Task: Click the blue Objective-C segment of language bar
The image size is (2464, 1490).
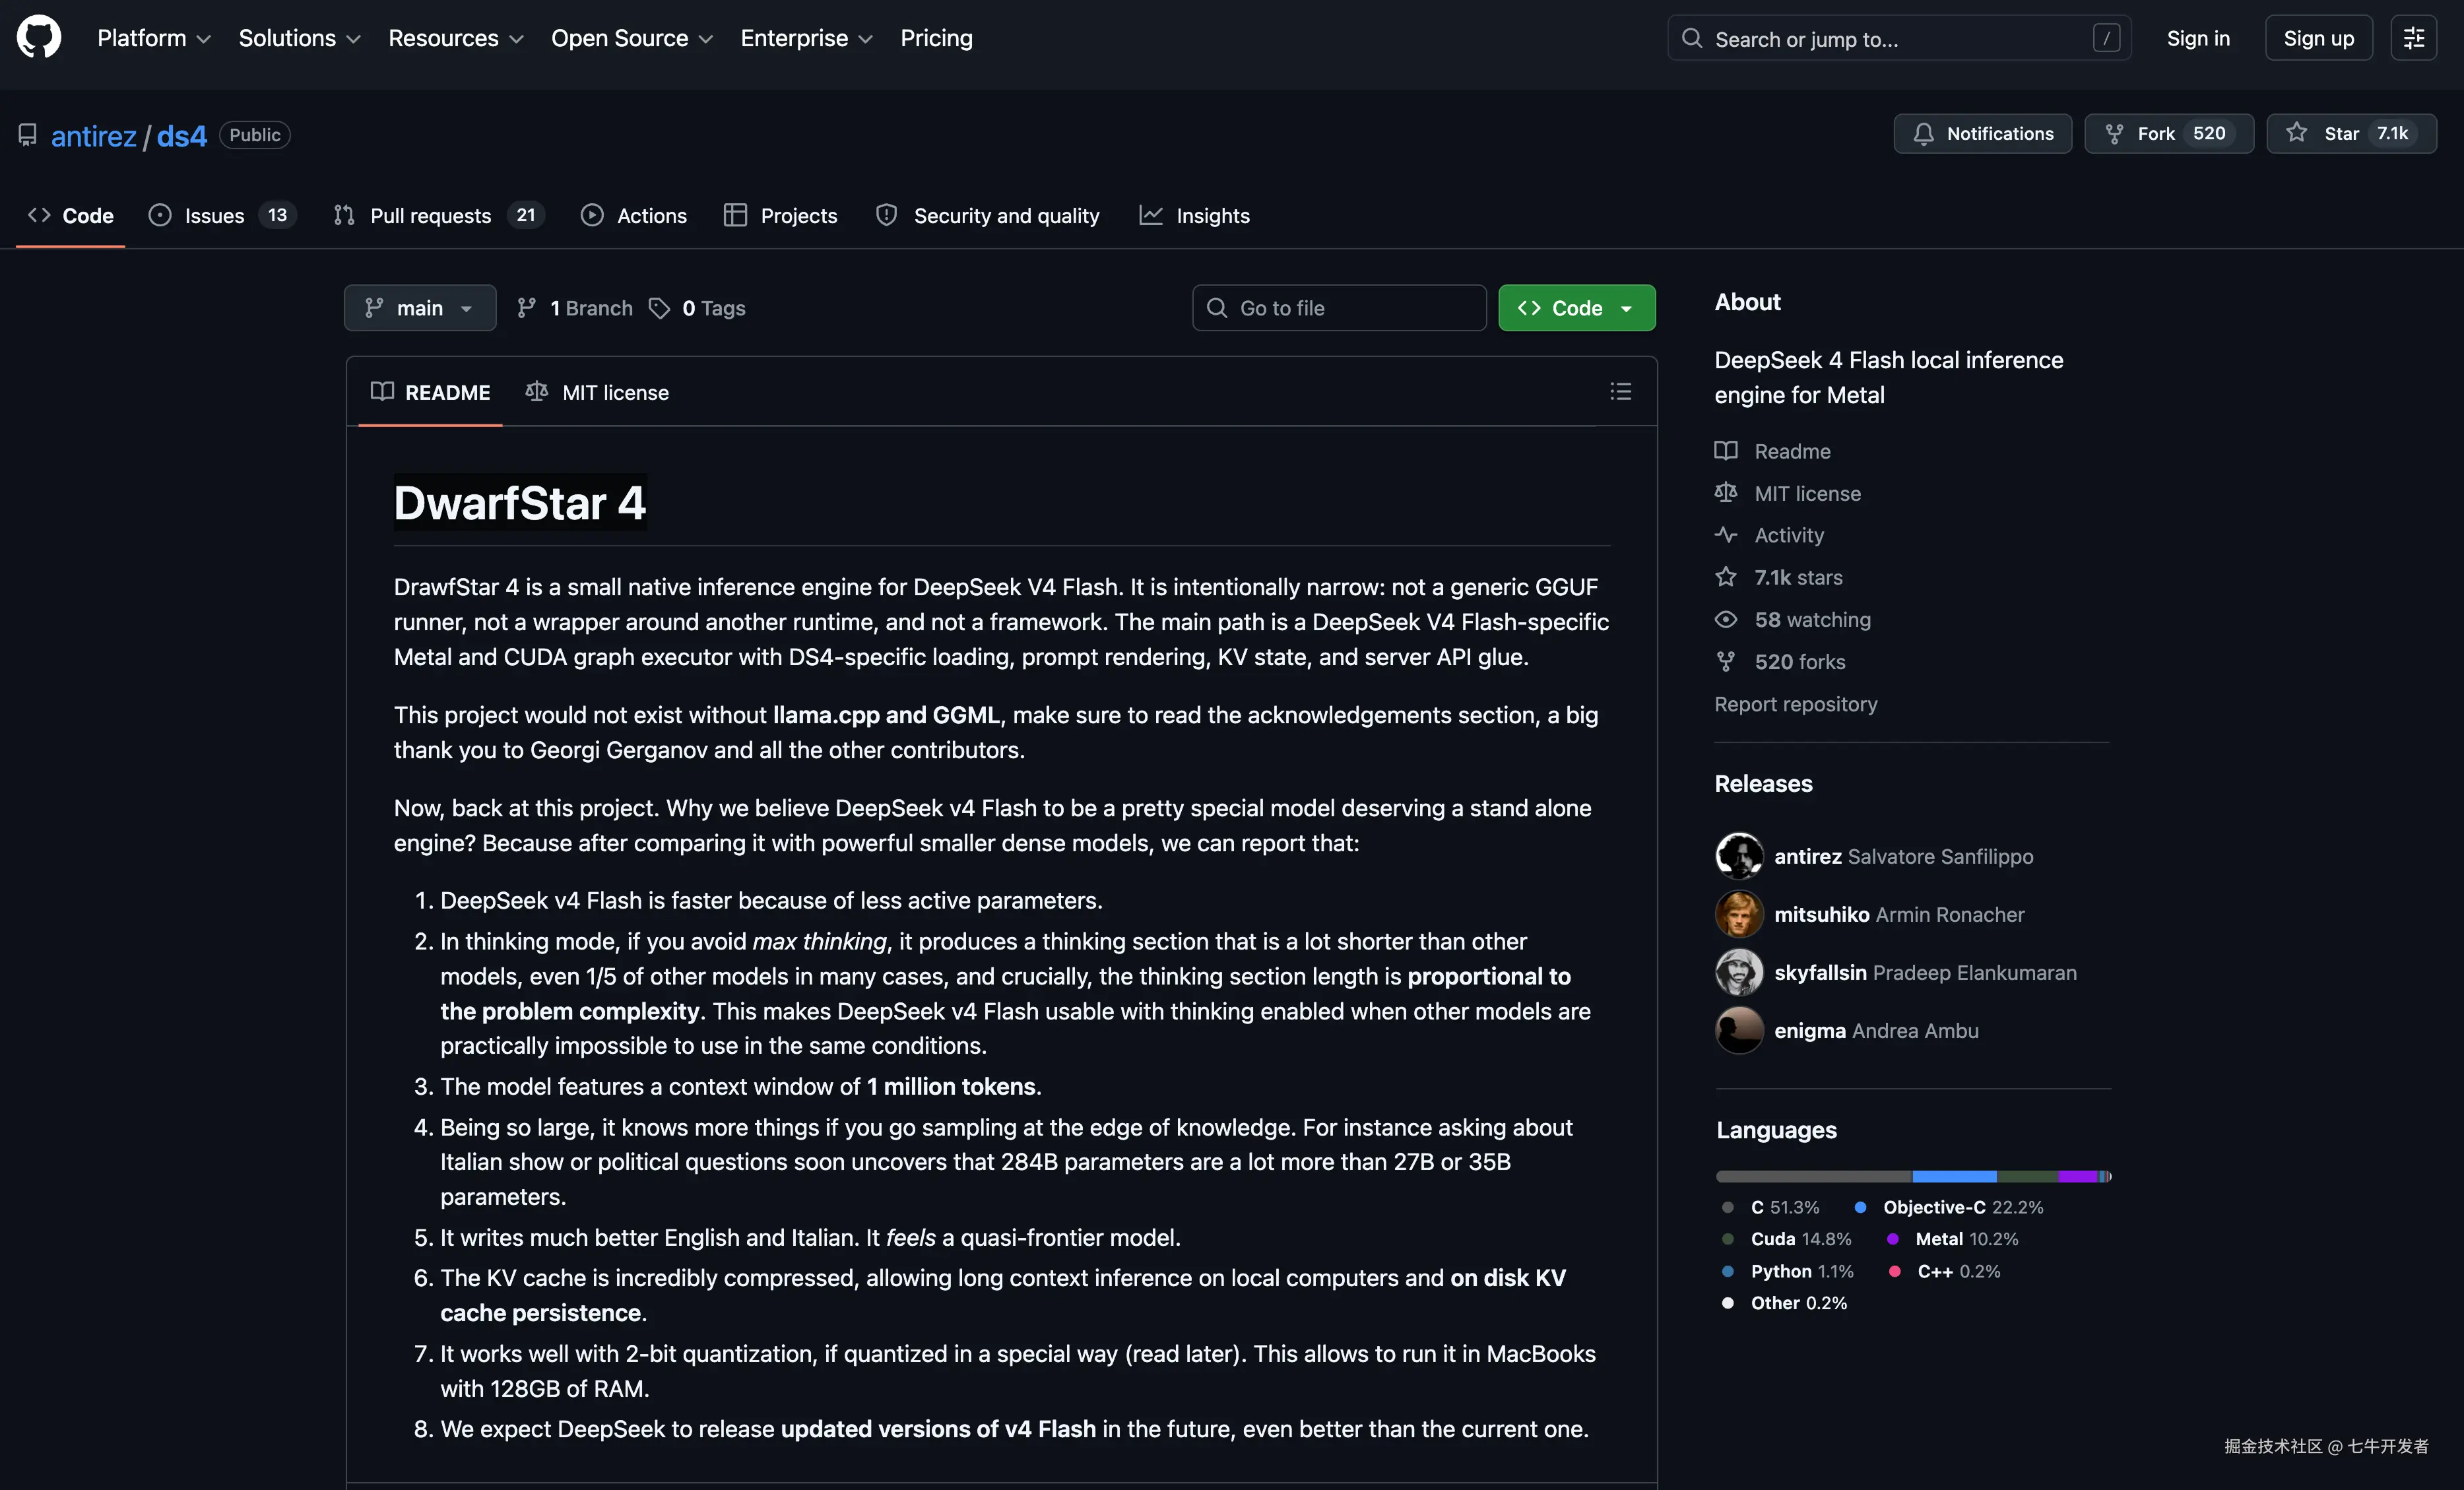Action: (x=1954, y=1176)
